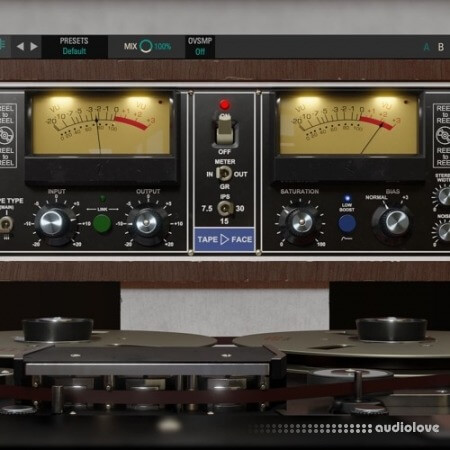The width and height of the screenshot is (450, 450).
Task: Click the NOISE knob
Action: click(444, 232)
